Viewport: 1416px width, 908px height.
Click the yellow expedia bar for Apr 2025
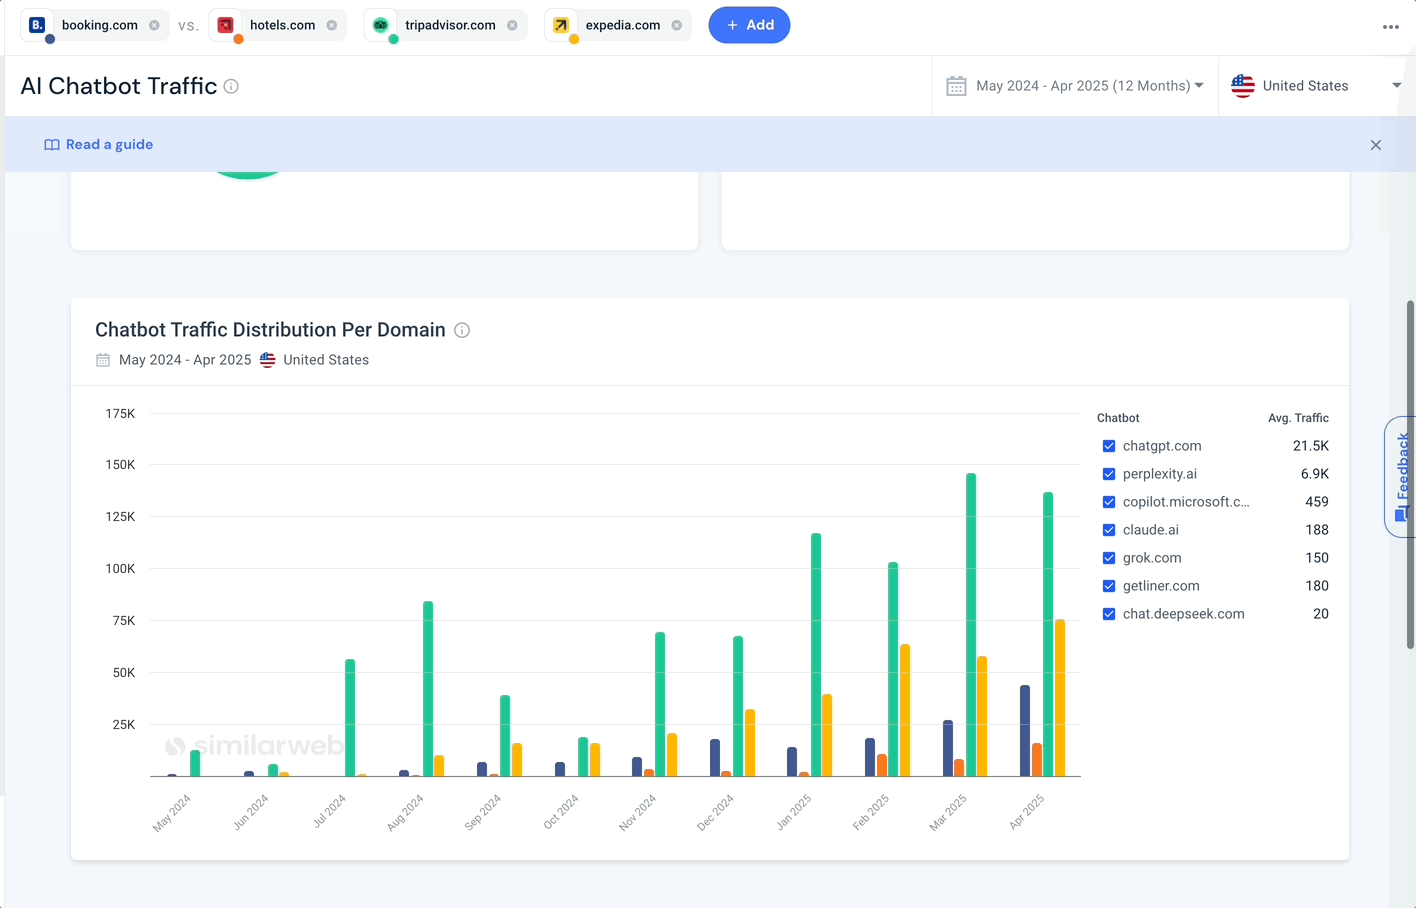click(1060, 698)
